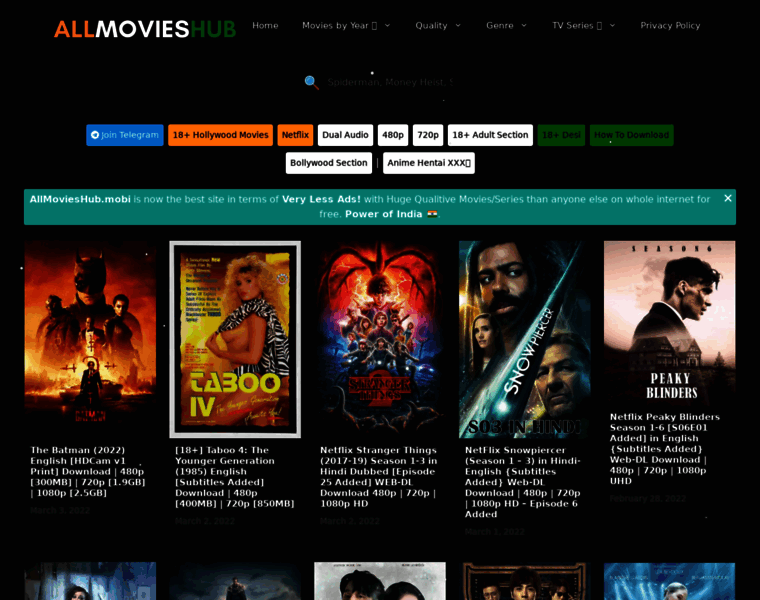760x600 pixels.
Task: Filter by 480p quality button
Action: coord(393,135)
